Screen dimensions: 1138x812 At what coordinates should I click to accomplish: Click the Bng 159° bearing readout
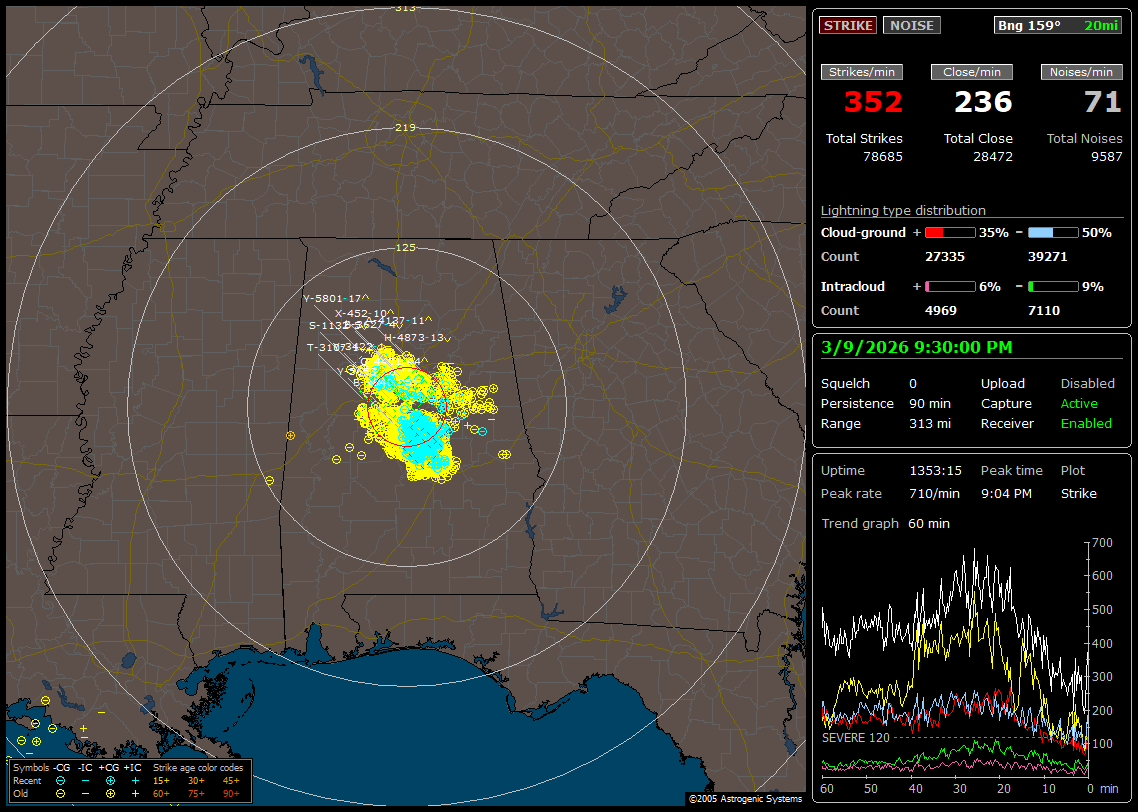point(1029,25)
